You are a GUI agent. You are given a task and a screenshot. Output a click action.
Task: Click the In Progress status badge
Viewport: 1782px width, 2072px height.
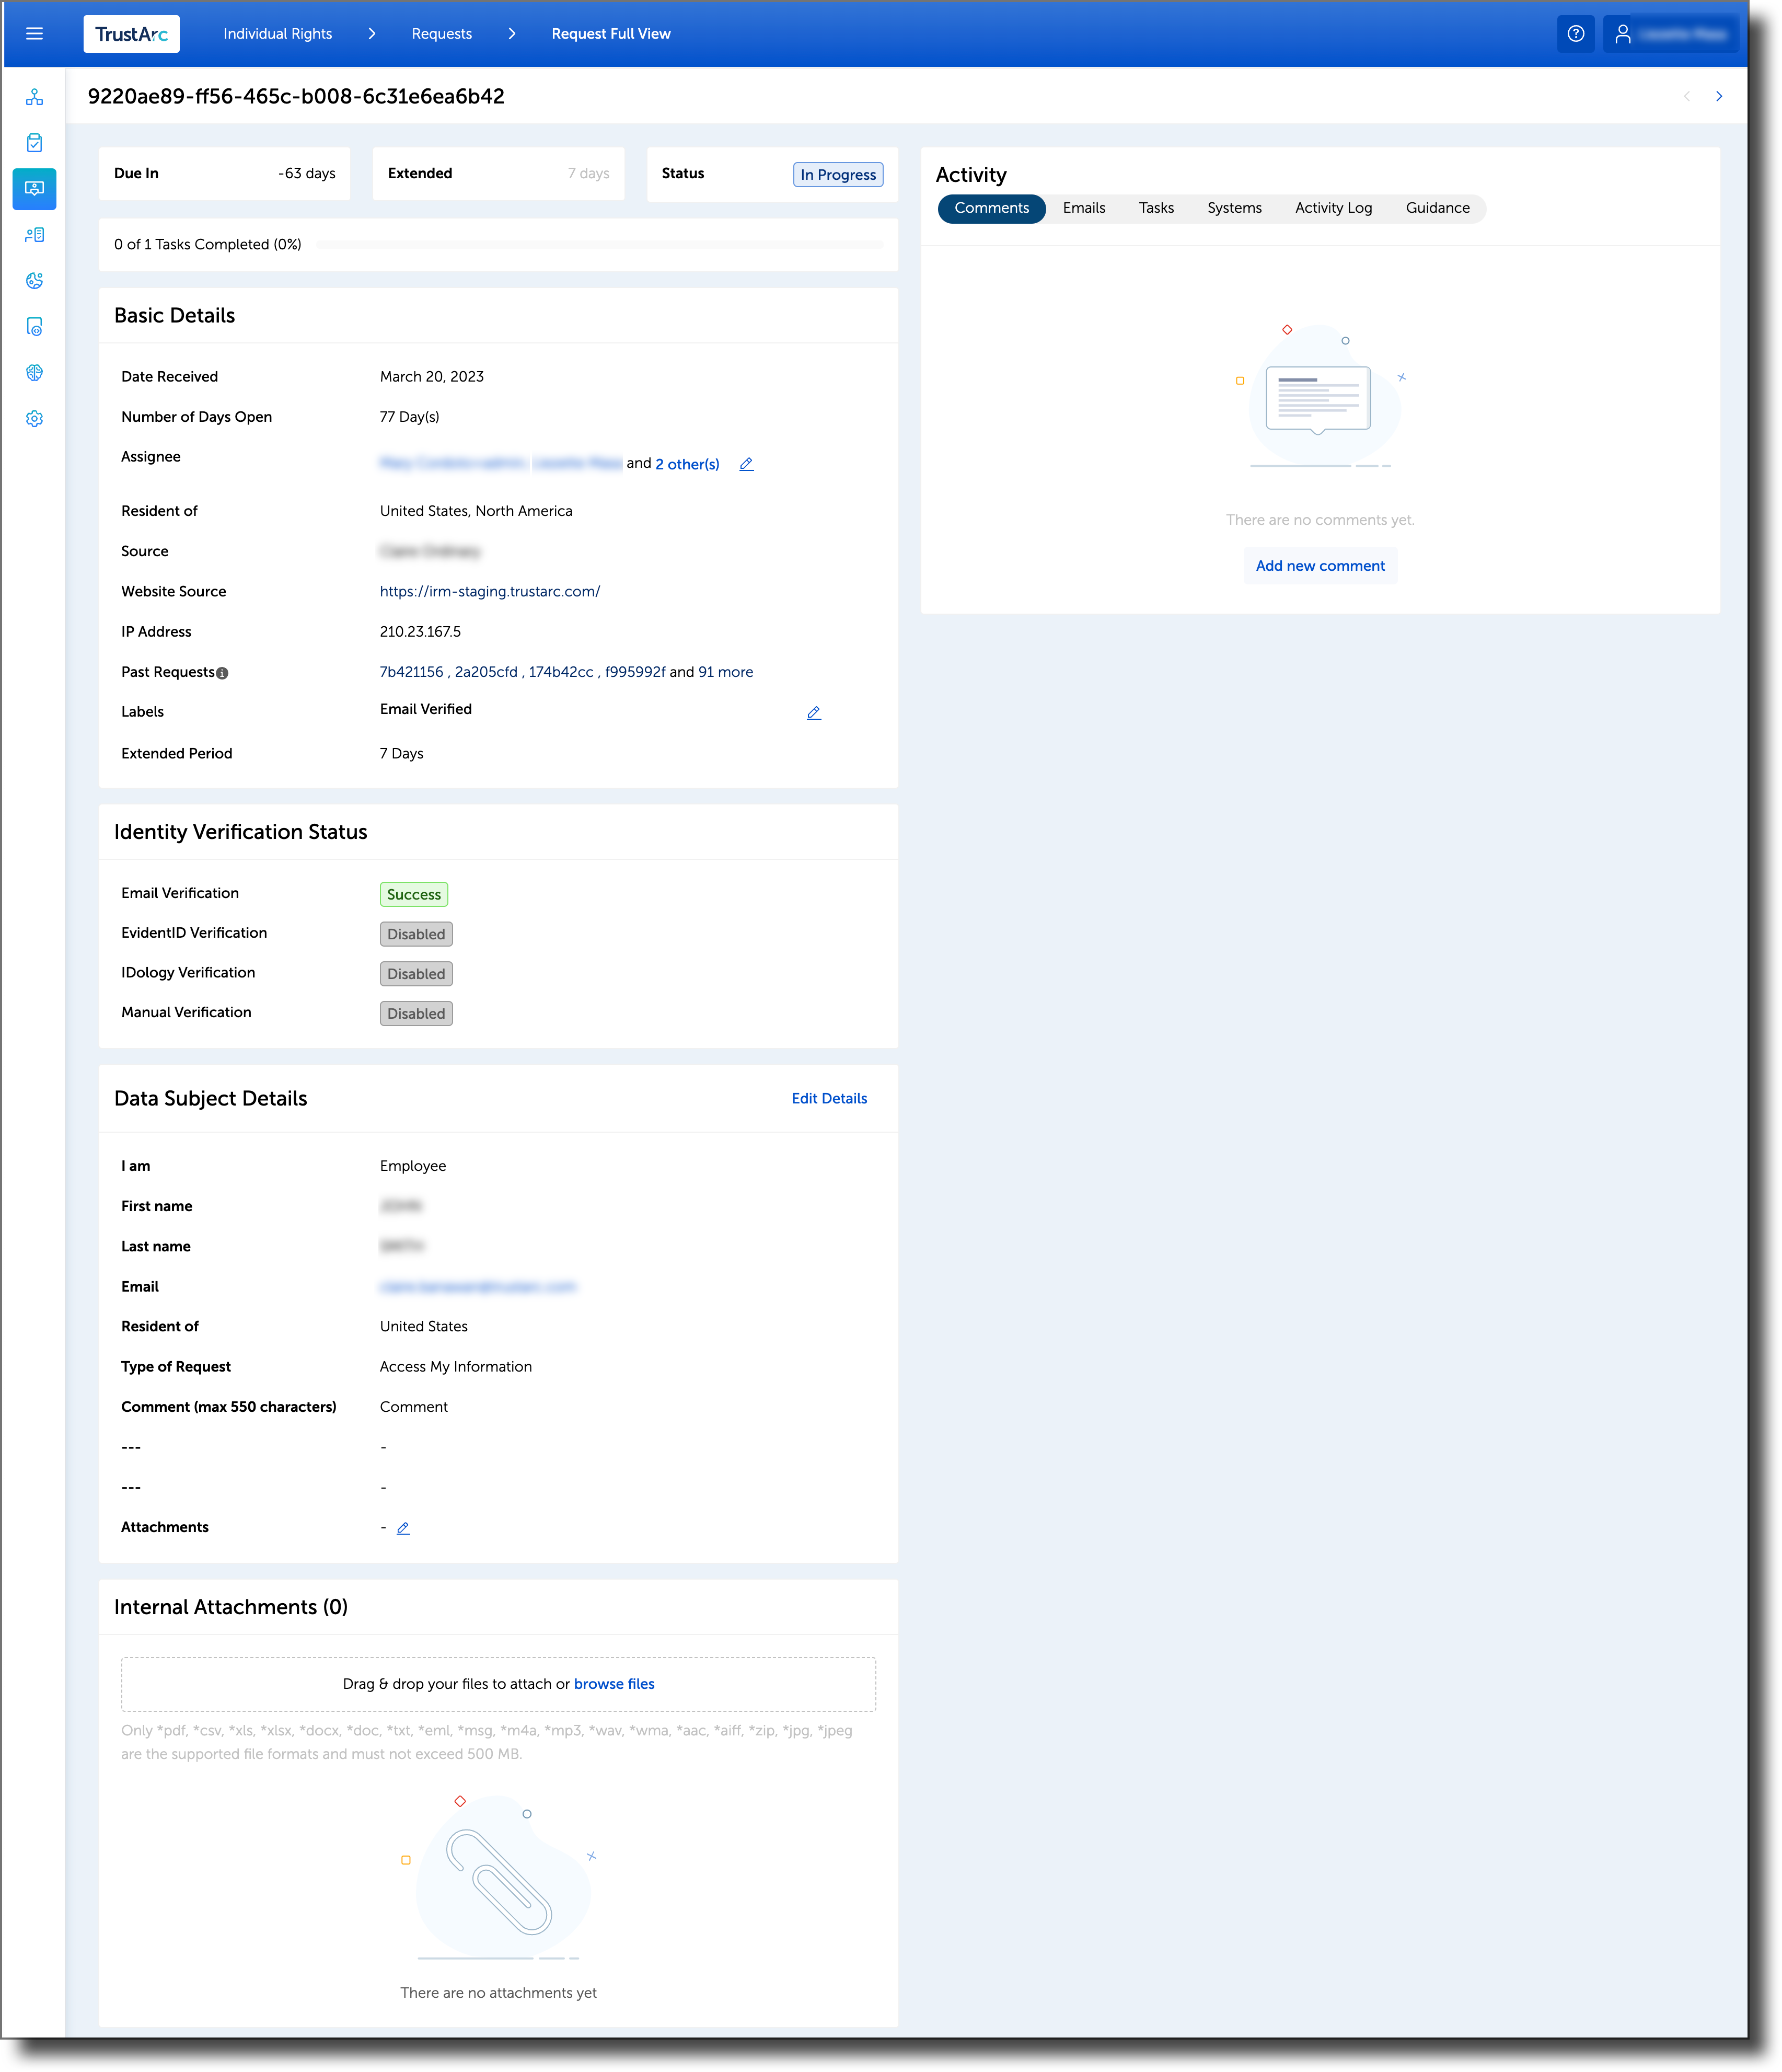click(838, 174)
